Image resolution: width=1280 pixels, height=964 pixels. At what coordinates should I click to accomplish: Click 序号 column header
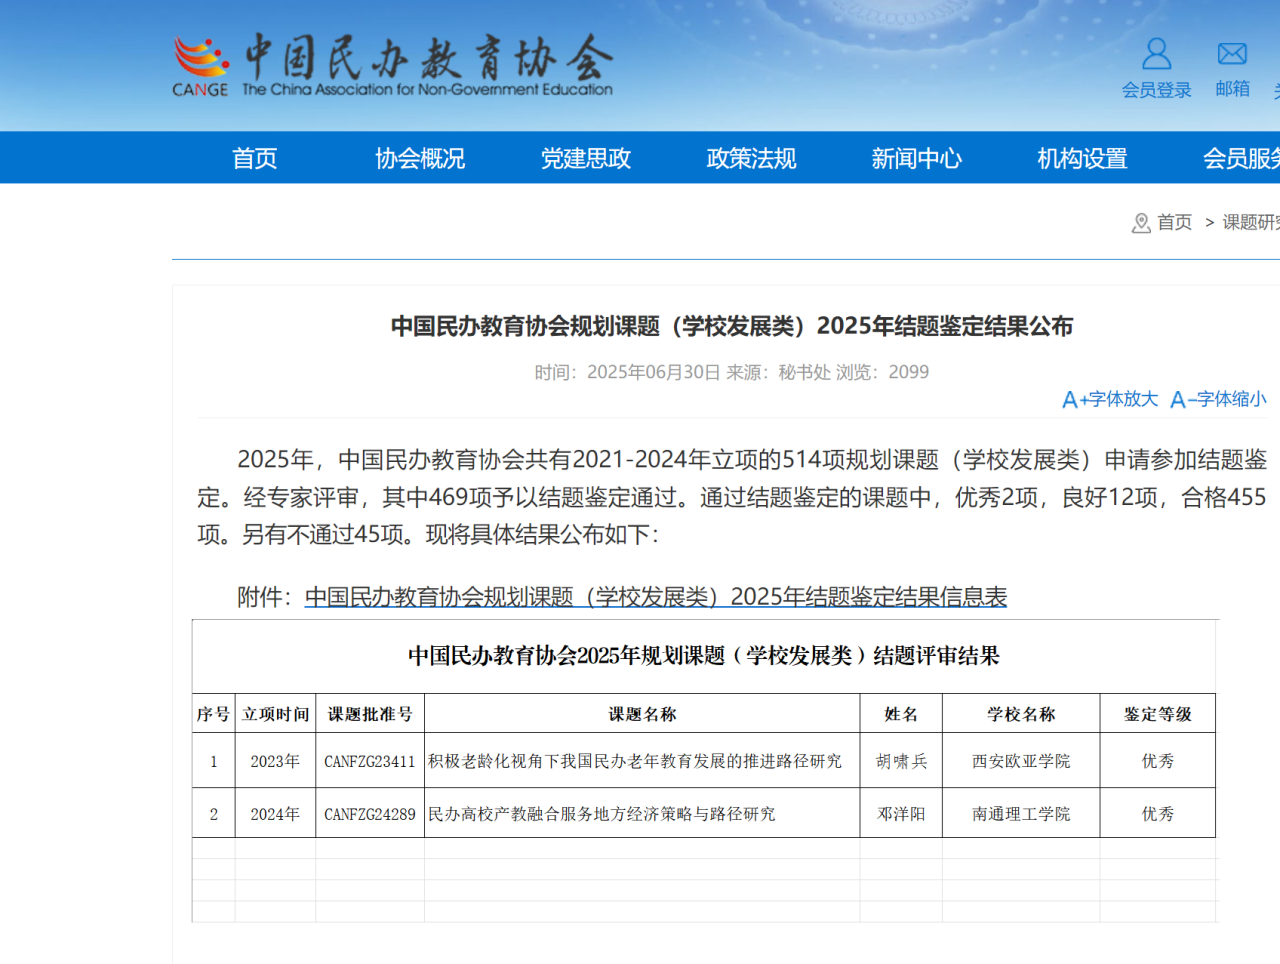(213, 714)
